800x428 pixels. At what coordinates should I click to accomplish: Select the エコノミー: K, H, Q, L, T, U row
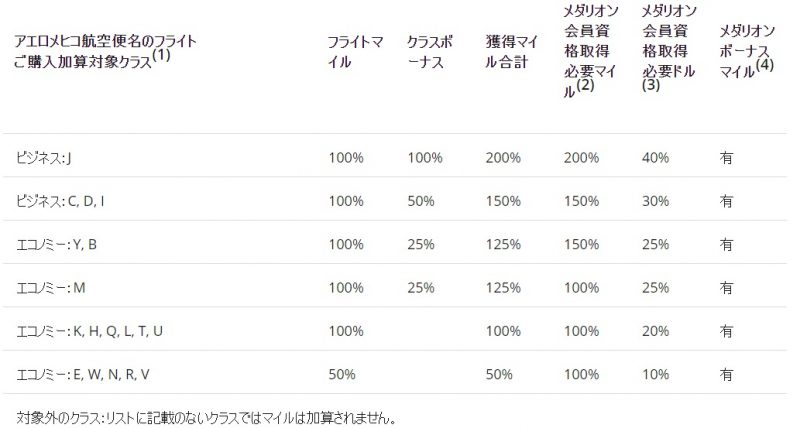395,331
